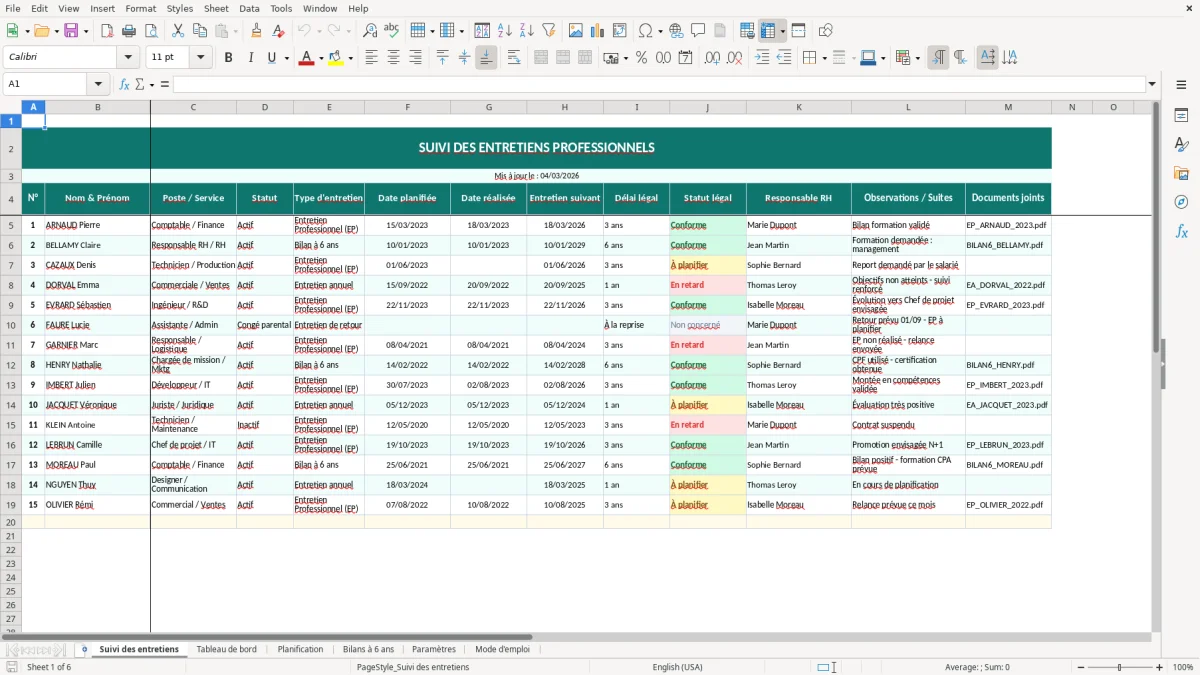Open background color dropdown arrow

point(350,58)
